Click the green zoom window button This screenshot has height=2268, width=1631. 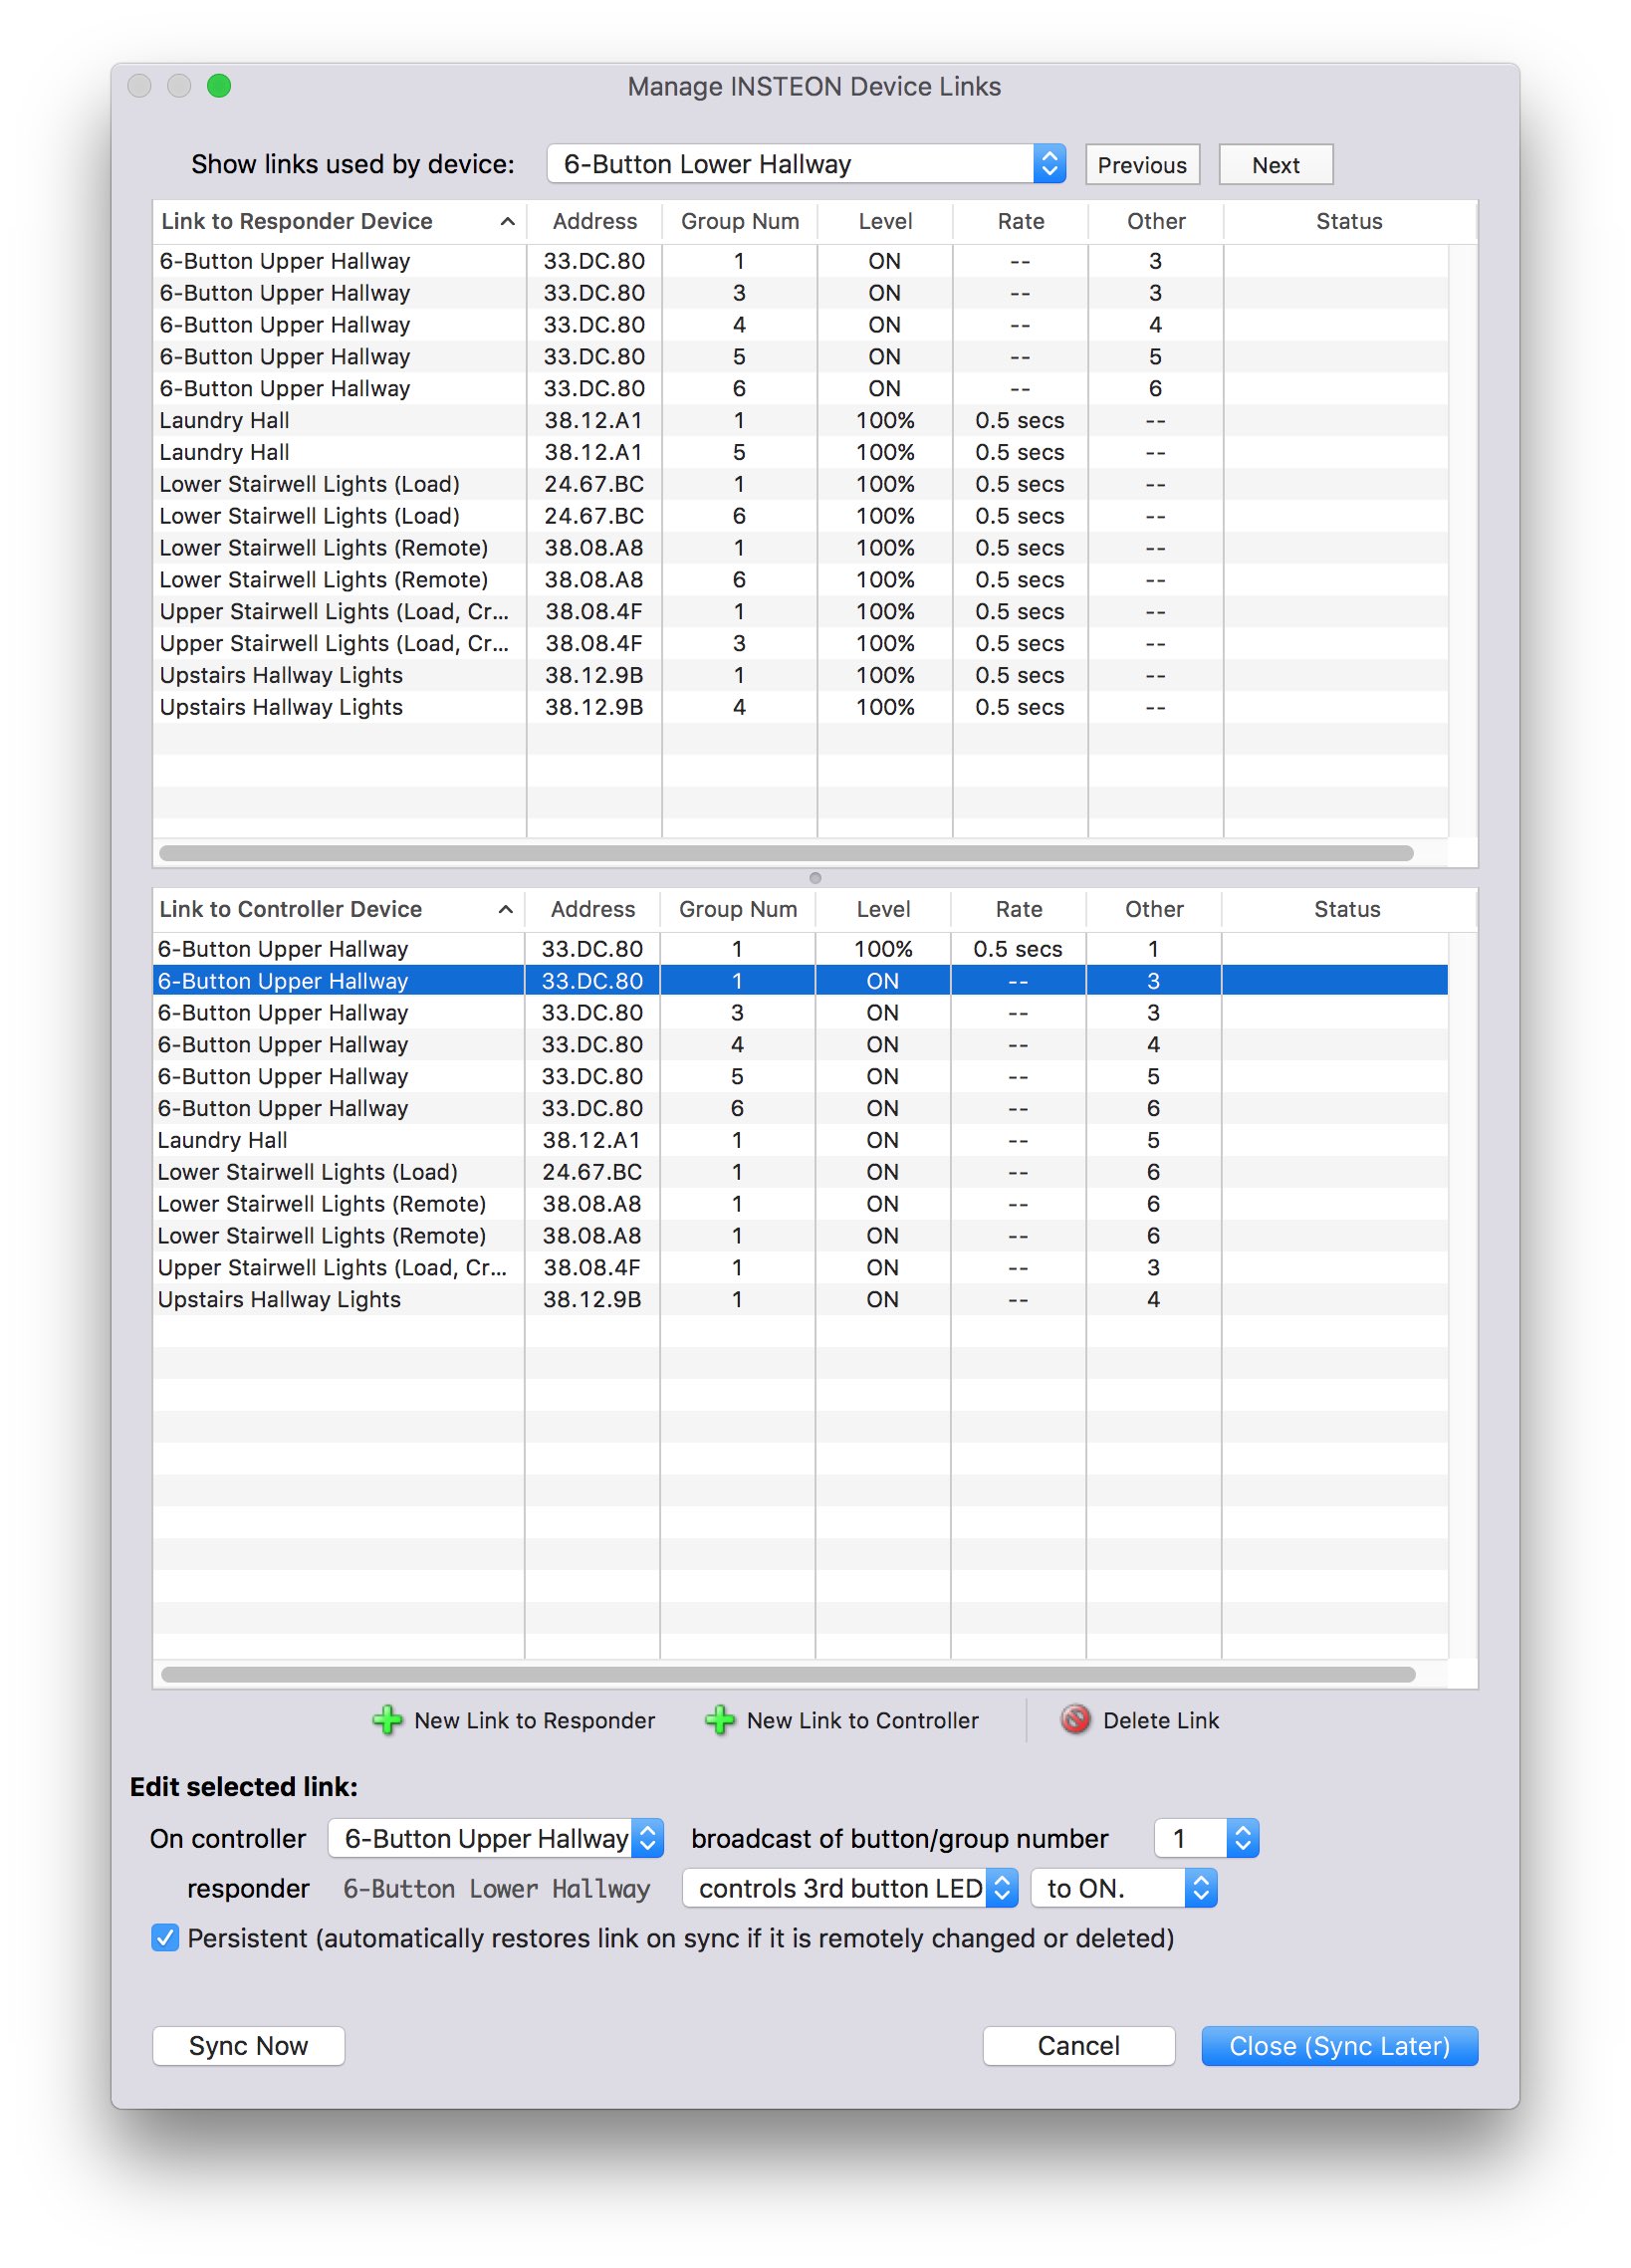point(219,86)
